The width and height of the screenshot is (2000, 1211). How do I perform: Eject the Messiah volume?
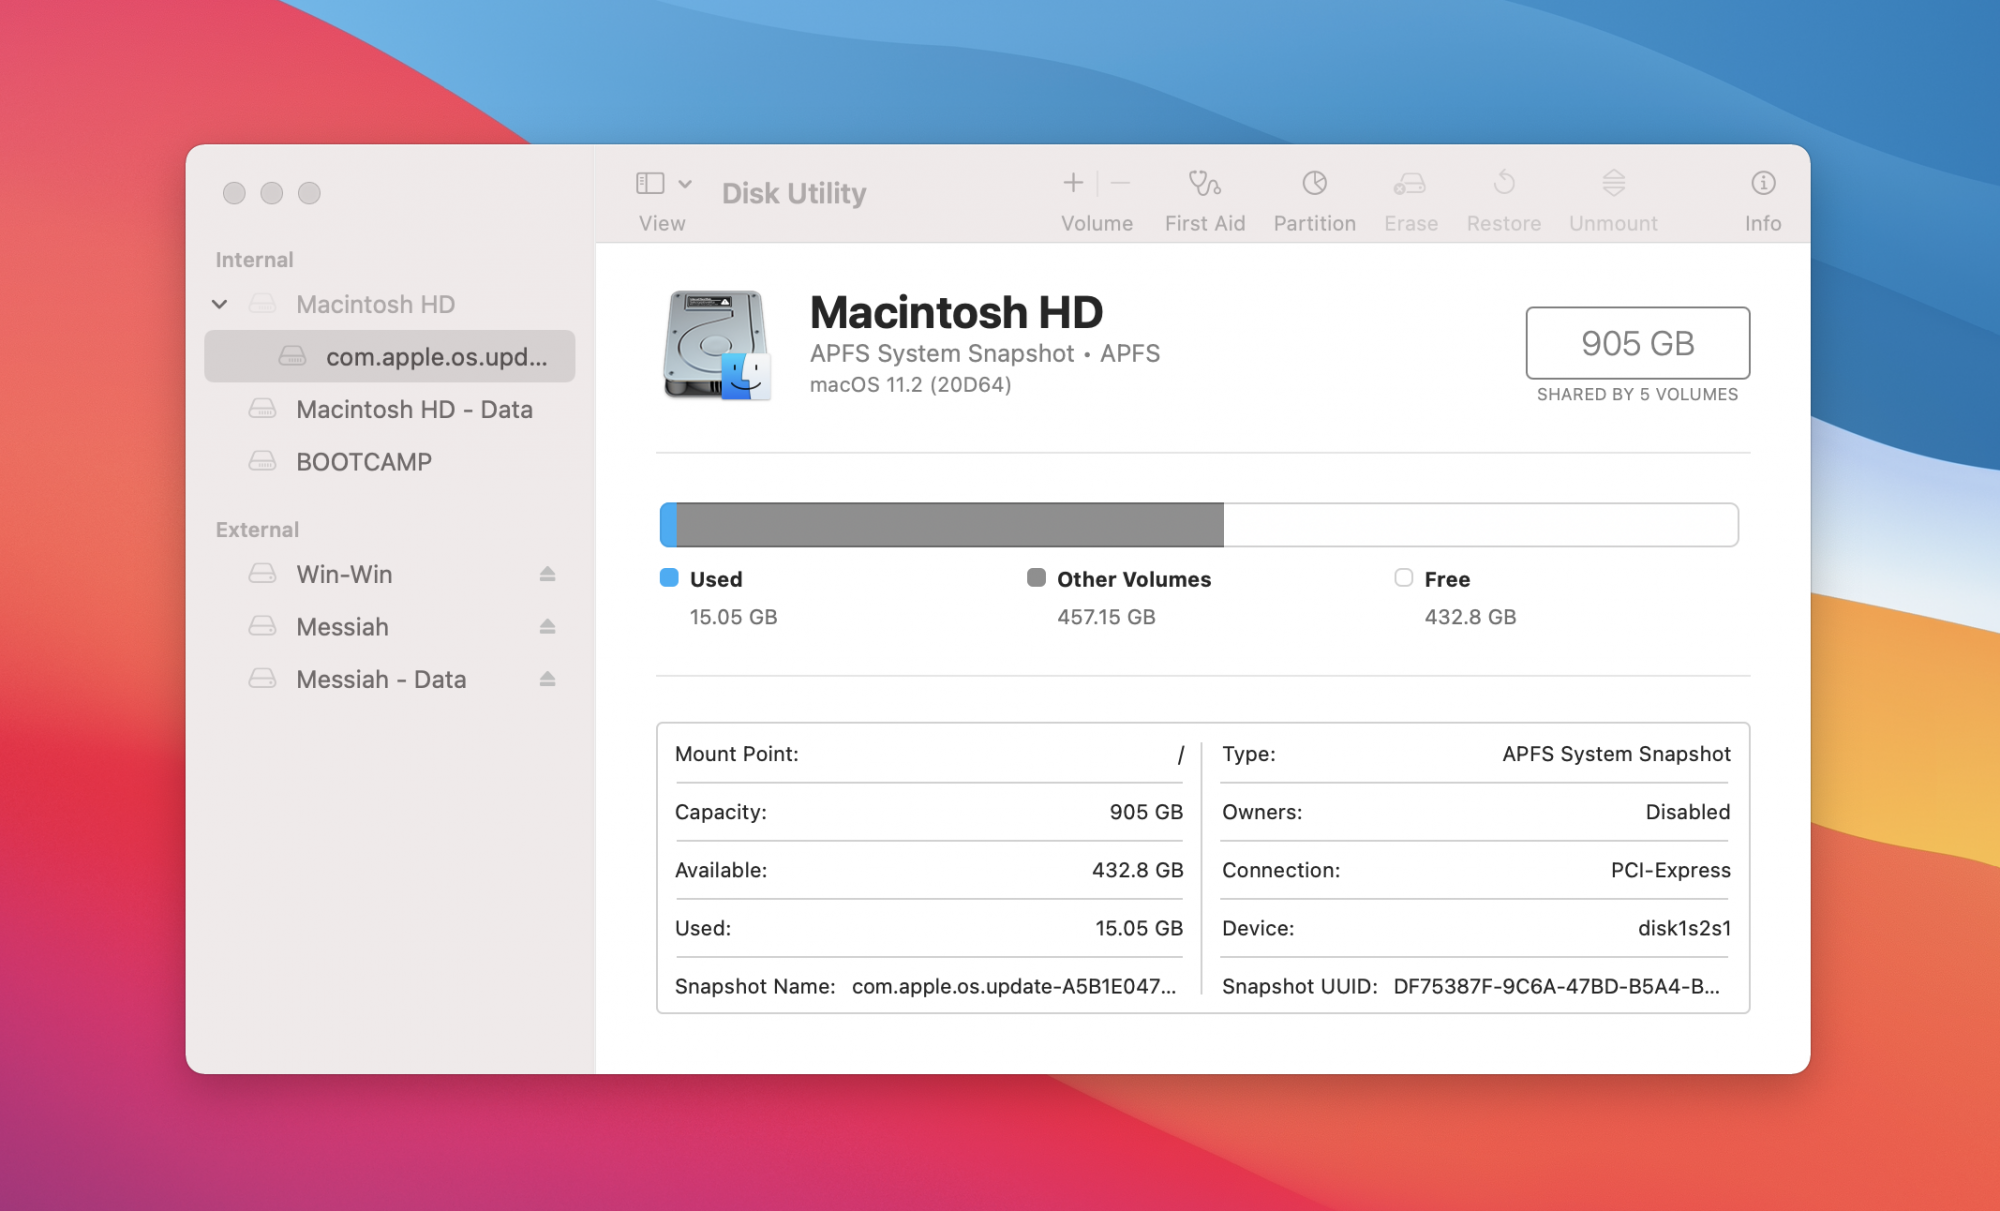(x=547, y=627)
